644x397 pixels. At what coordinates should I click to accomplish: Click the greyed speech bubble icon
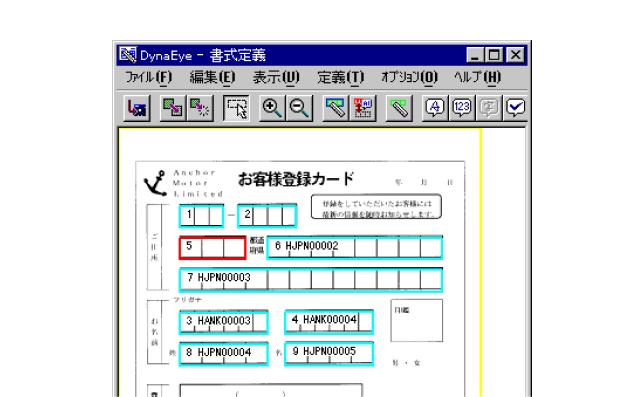[489, 108]
